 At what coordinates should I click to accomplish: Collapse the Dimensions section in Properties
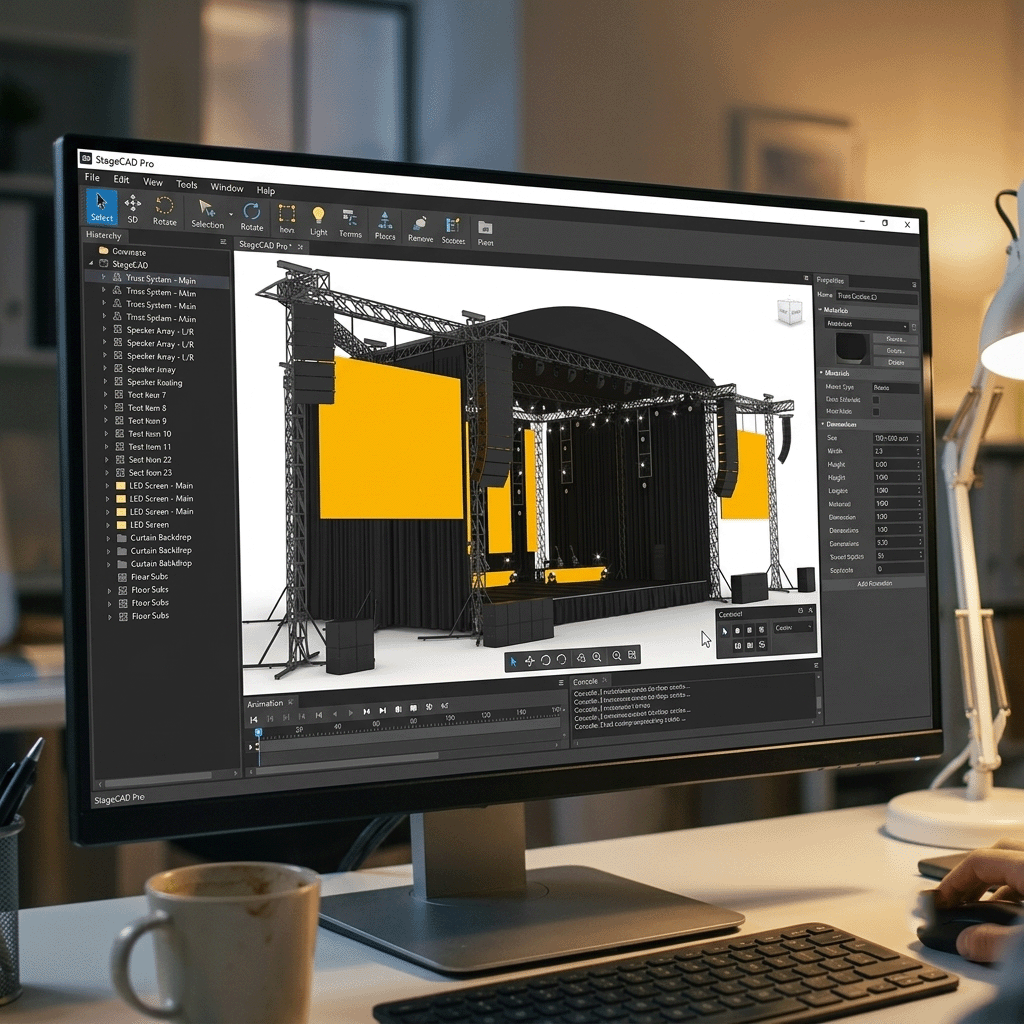click(822, 424)
